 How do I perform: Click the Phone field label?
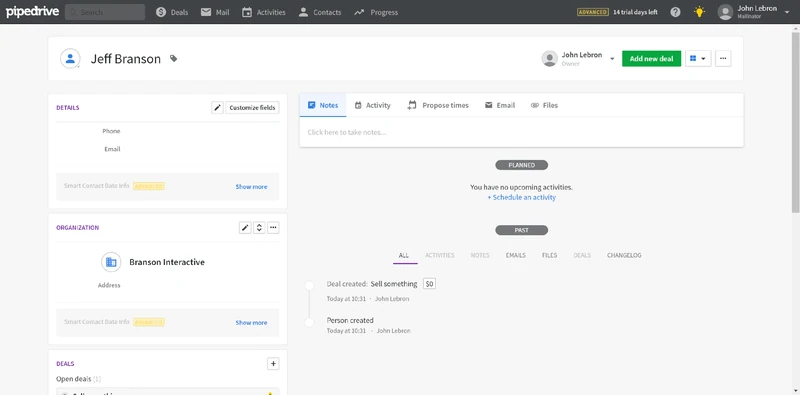click(x=111, y=131)
